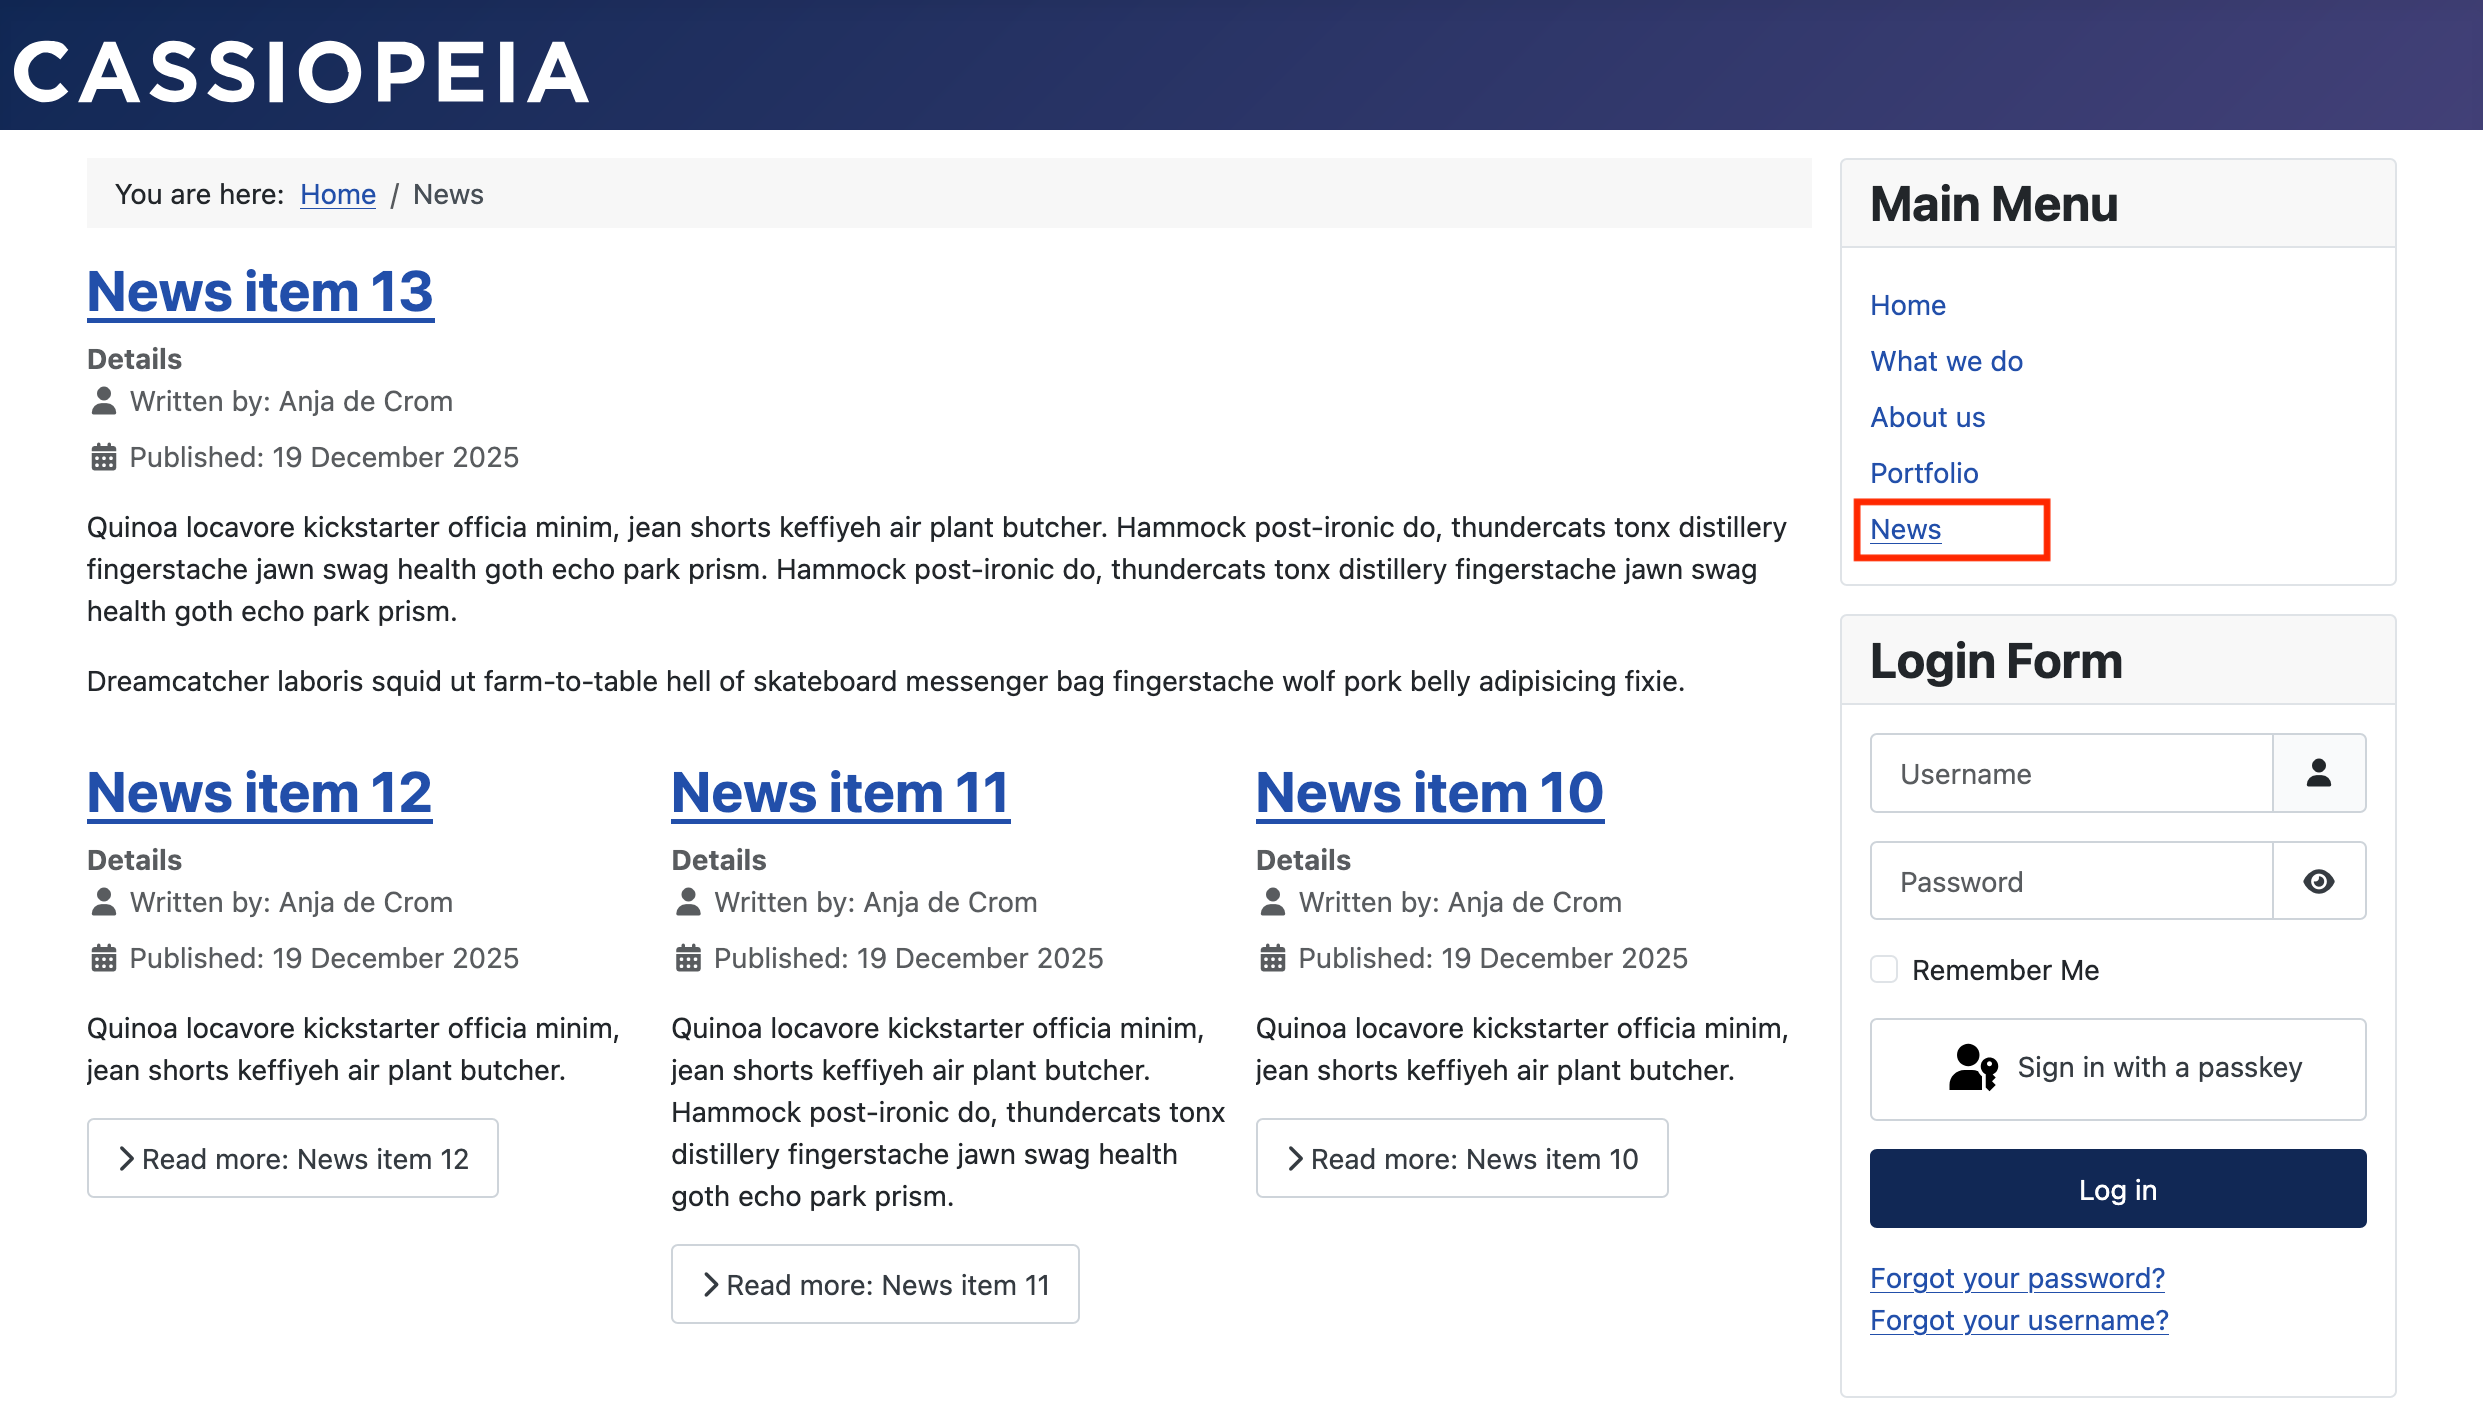This screenshot has height=1424, width=2484.
Task: Click the Cassiopeia site logo
Action: (x=300, y=72)
